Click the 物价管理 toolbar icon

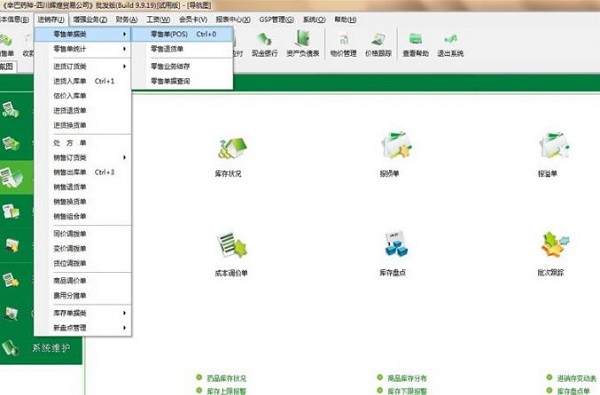tap(343, 45)
